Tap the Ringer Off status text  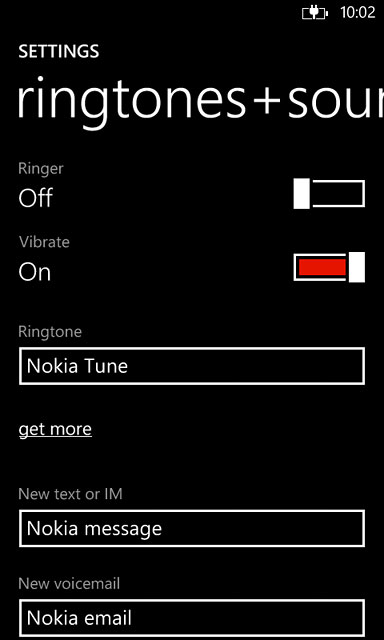pyautogui.click(x=36, y=198)
